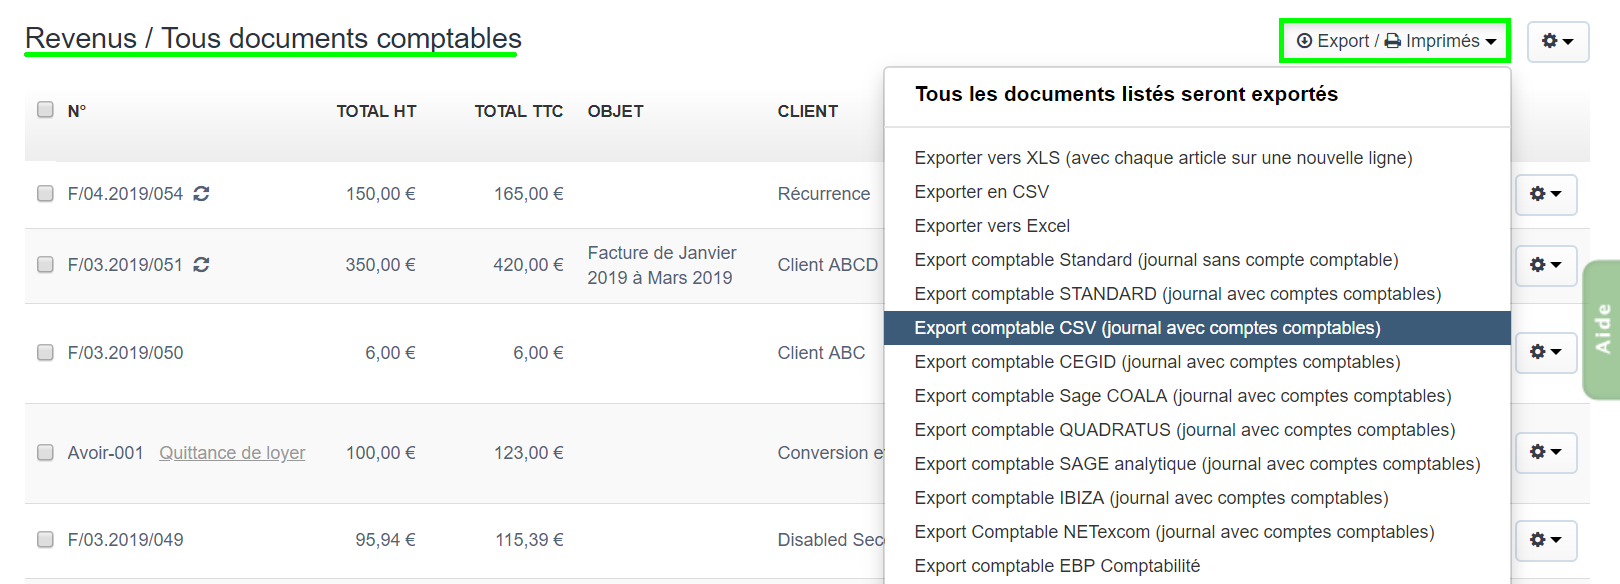The image size is (1620, 584).
Task: Sort by TOTAL HT column header
Action: tap(376, 111)
